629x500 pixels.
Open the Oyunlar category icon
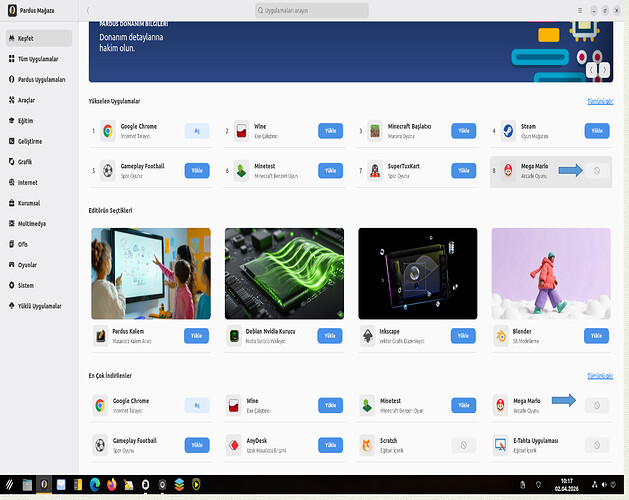pyautogui.click(x=11, y=265)
